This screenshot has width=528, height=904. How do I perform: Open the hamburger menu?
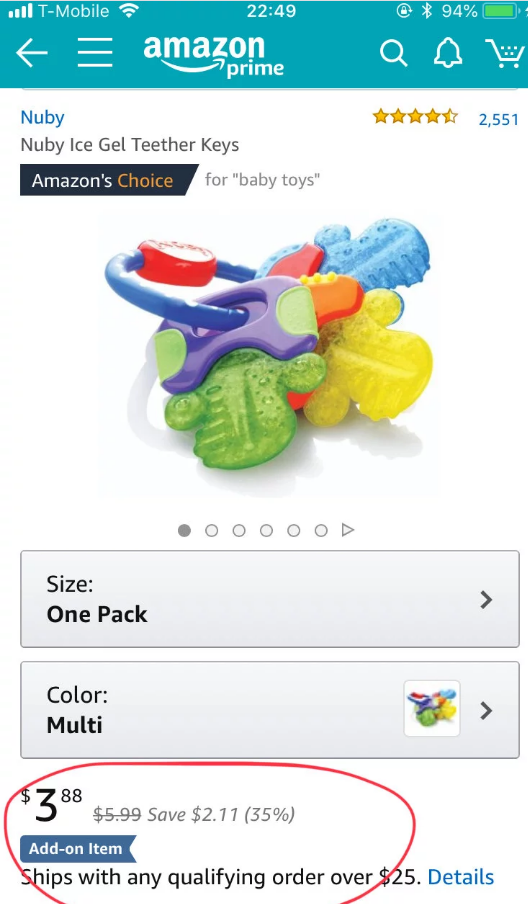tap(95, 53)
